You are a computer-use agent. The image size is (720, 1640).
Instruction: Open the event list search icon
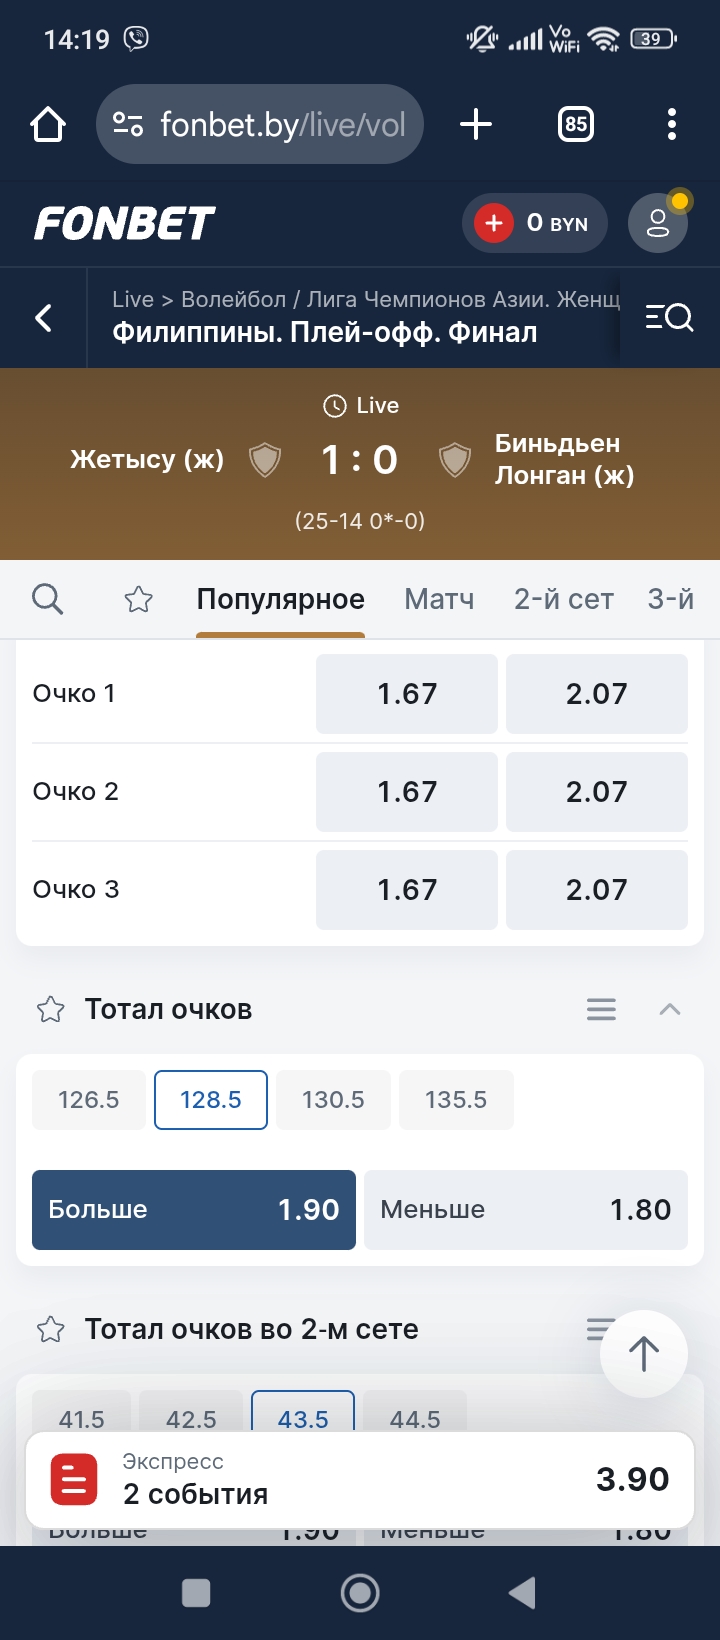coord(669,318)
